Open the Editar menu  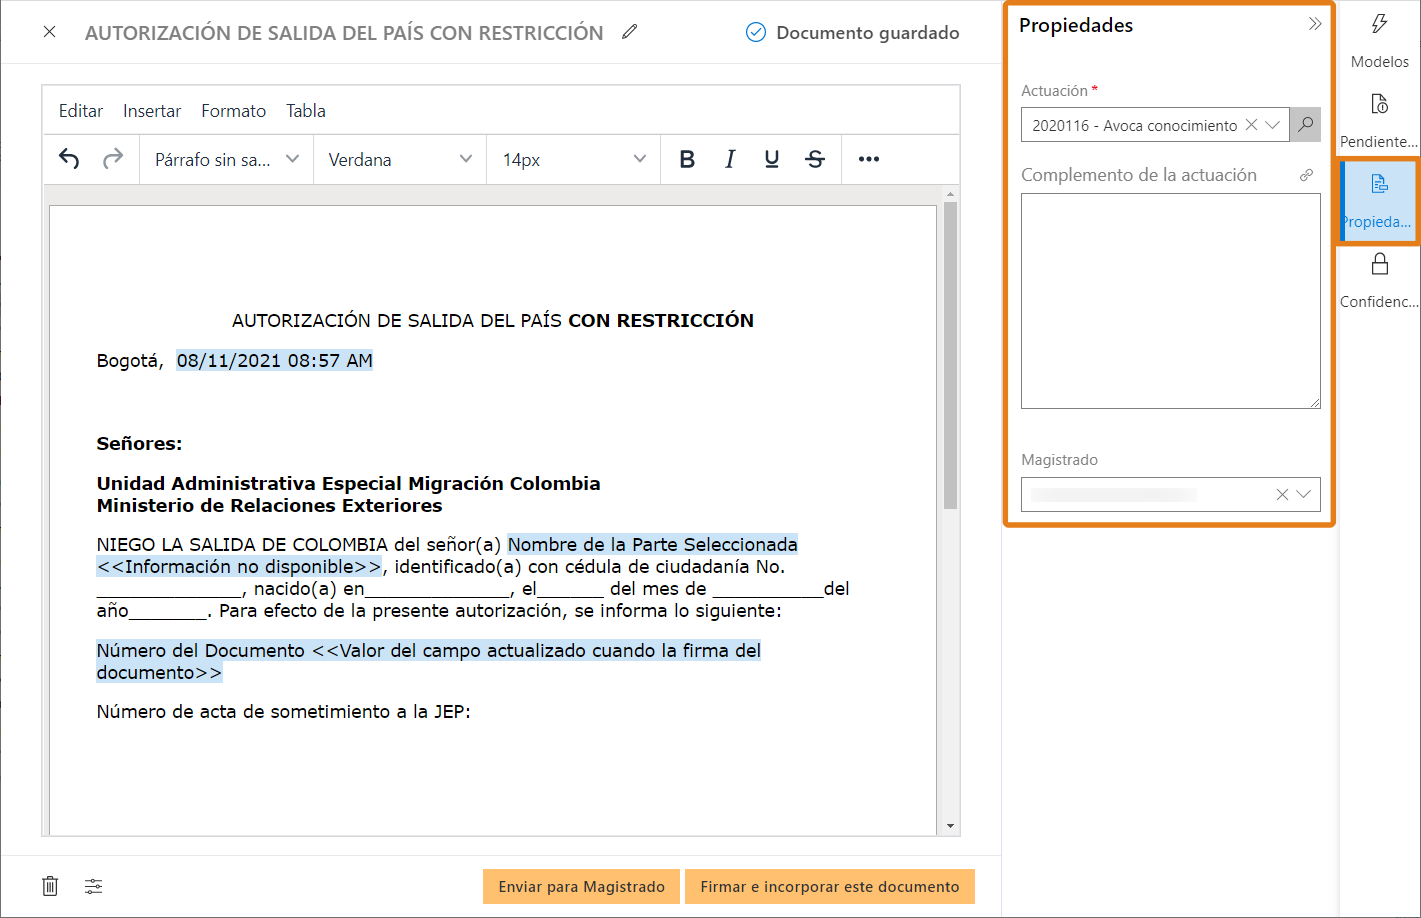pyautogui.click(x=81, y=111)
